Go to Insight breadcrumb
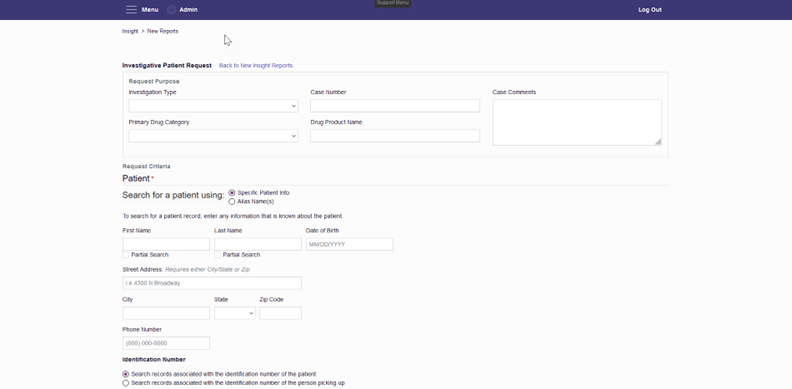The image size is (792, 389). pyautogui.click(x=130, y=31)
